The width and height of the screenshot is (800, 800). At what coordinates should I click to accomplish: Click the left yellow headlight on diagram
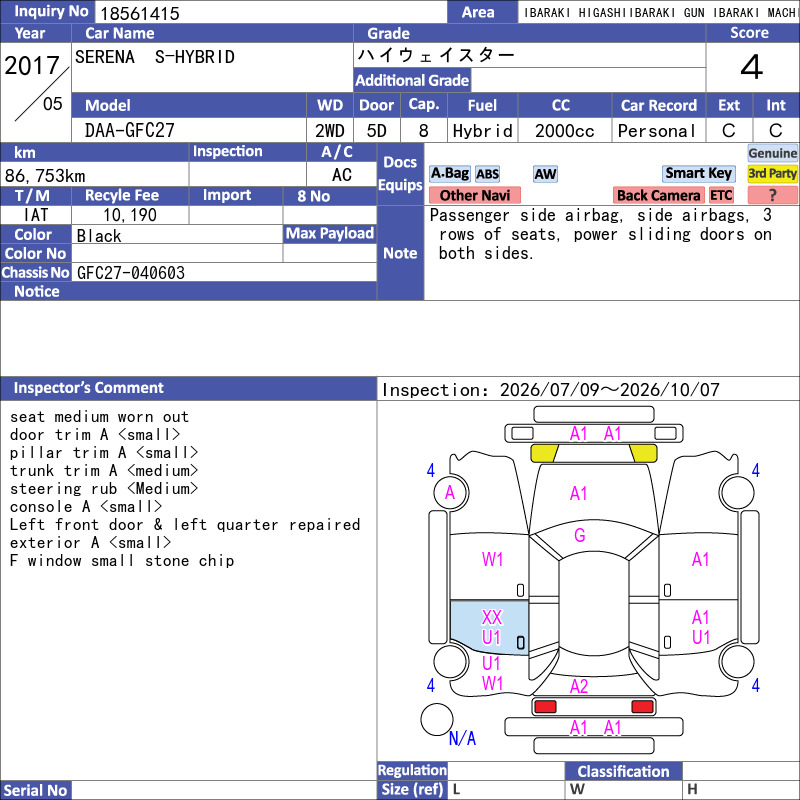(544, 453)
